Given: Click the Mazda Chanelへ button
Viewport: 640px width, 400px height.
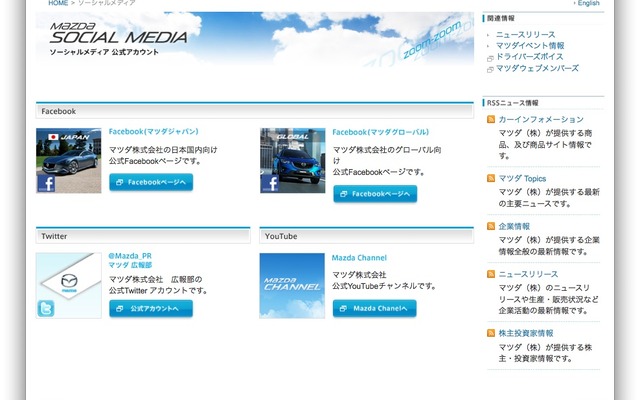Looking at the screenshot, I should pos(375,309).
